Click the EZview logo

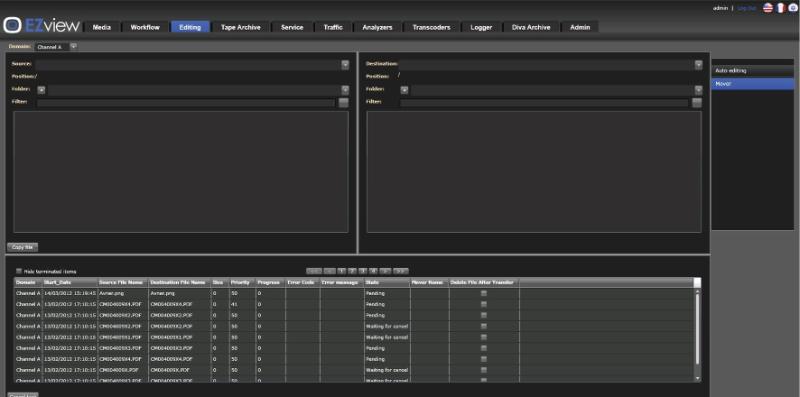pos(41,25)
